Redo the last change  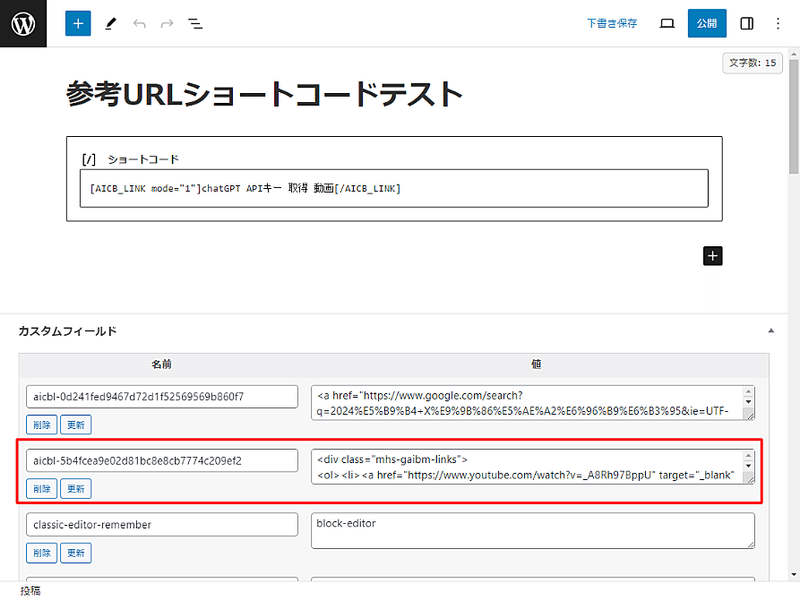click(167, 23)
